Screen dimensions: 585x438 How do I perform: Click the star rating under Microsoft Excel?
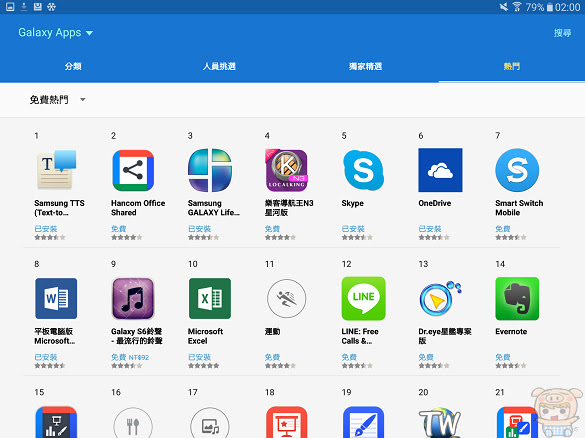tap(203, 366)
